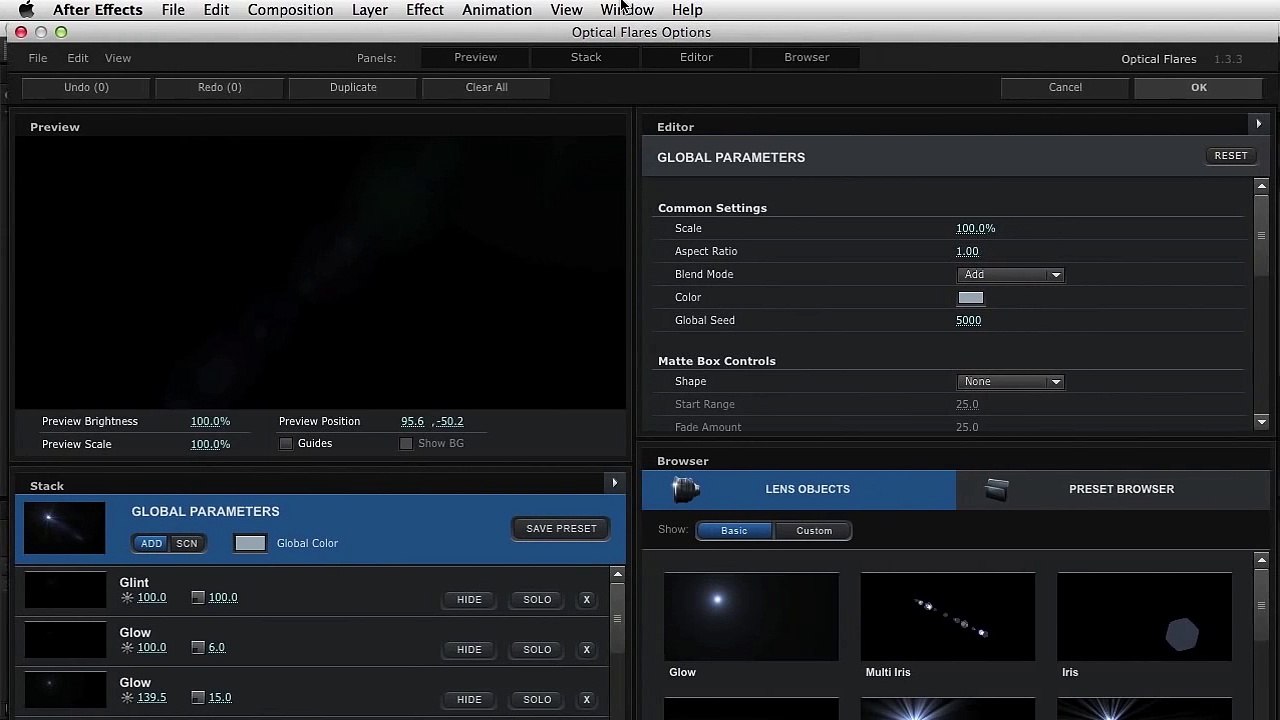Remove the Glow 139.5 element with X
This screenshot has height=720, width=1280.
(x=586, y=699)
